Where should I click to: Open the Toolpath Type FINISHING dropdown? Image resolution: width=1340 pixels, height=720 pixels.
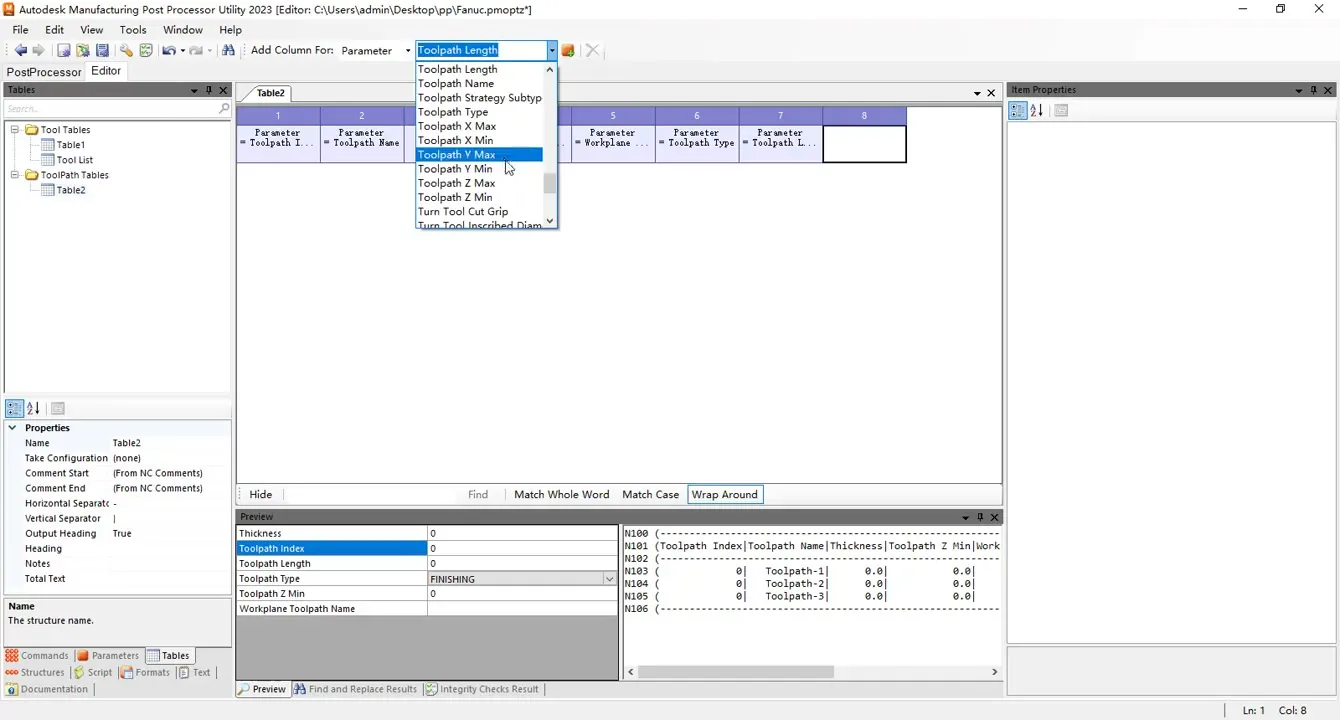(609, 579)
